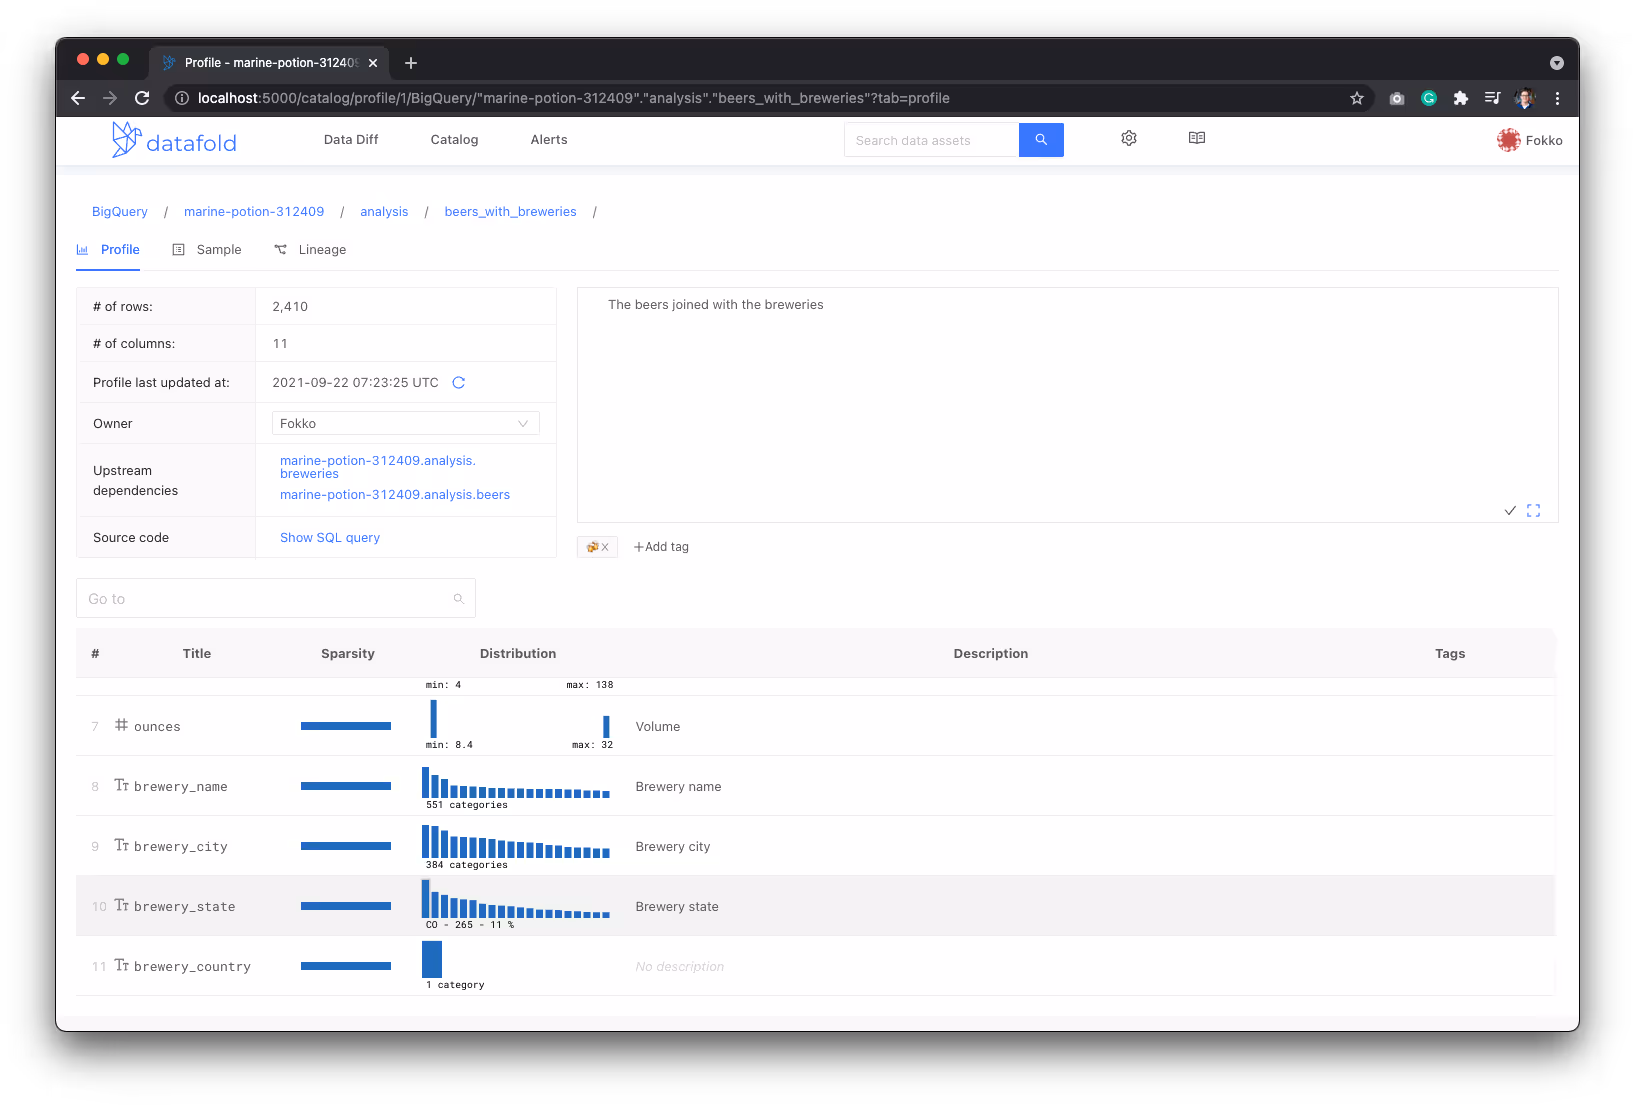Click sparsity bar for brewery_state
Viewport: 1635px width, 1105px height.
coord(346,906)
